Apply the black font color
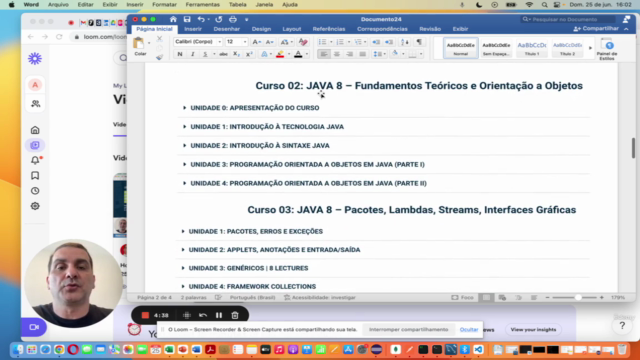 pos(298,54)
